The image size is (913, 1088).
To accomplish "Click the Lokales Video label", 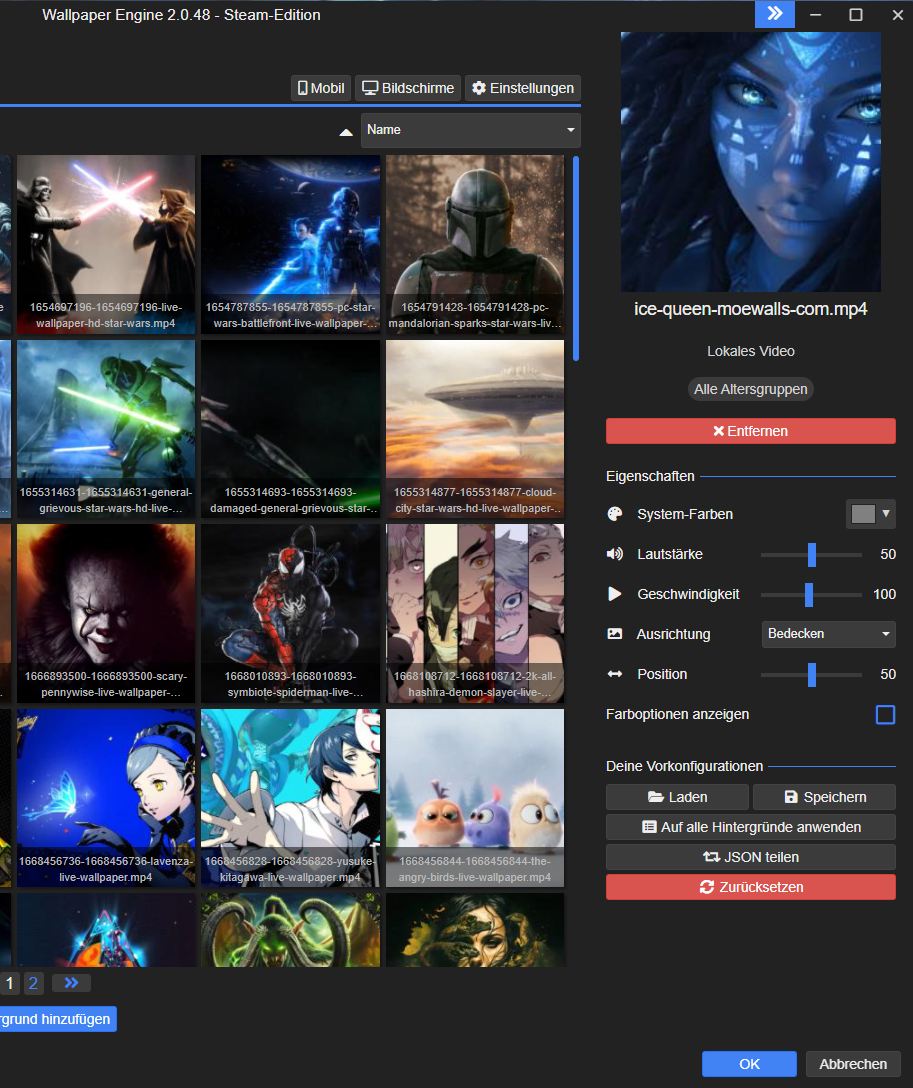I will [x=751, y=351].
